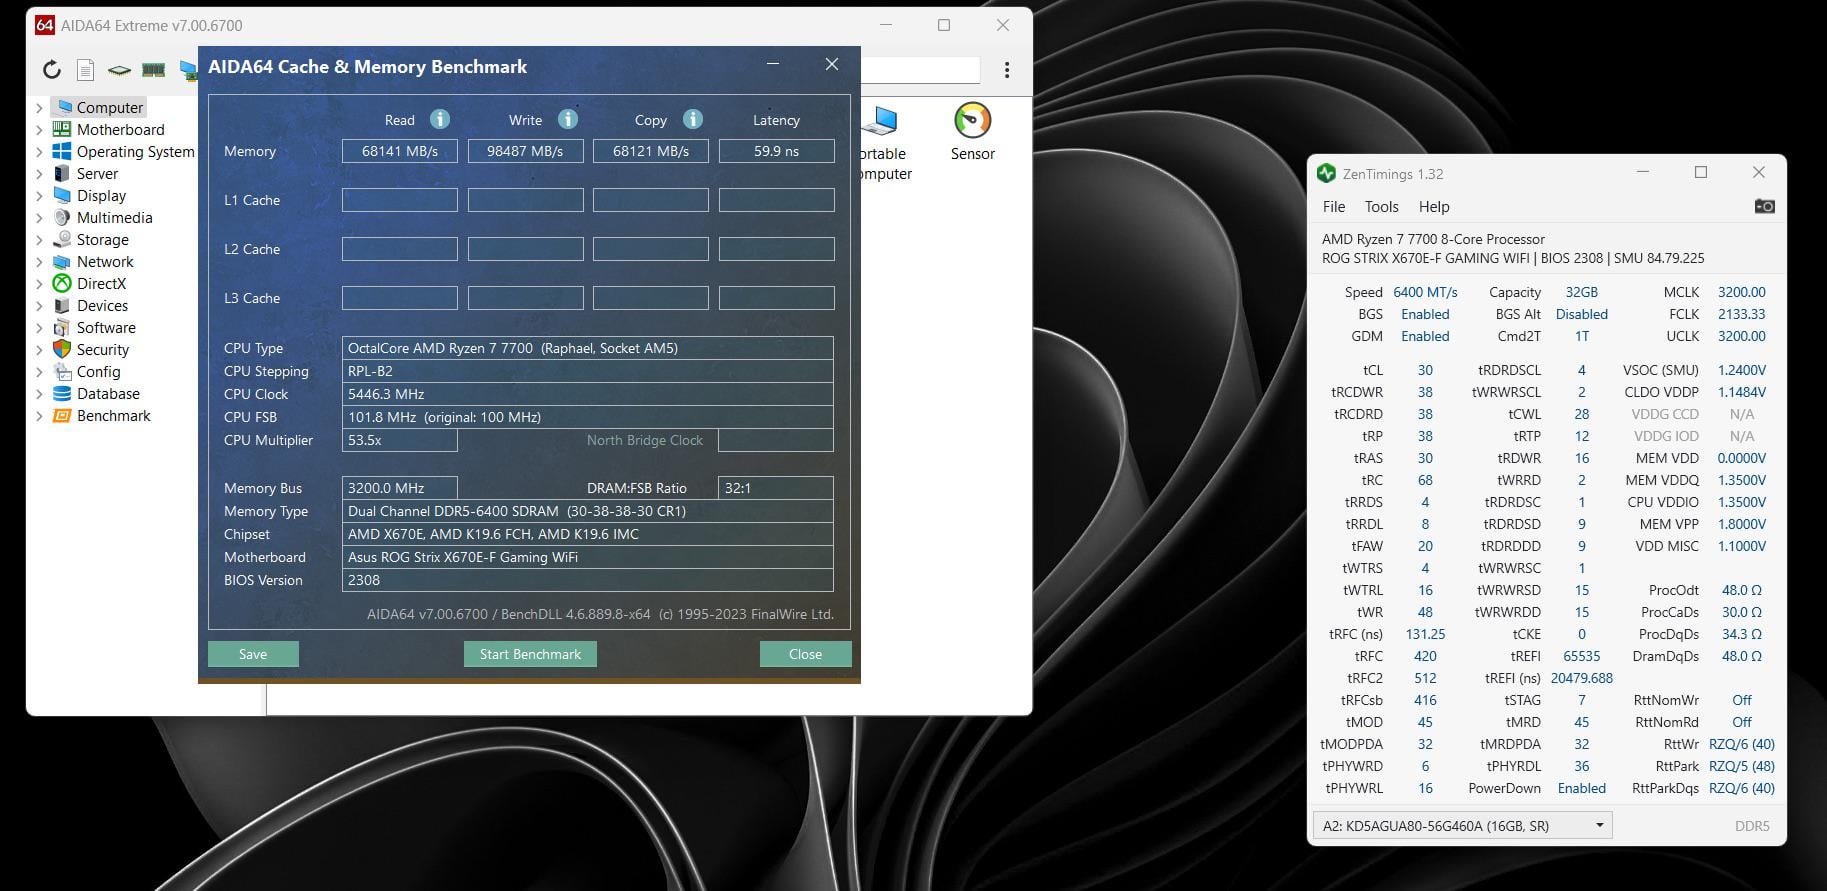This screenshot has height=891, width=1827.
Task: Select the Devices icon in the tree
Action: [61, 305]
